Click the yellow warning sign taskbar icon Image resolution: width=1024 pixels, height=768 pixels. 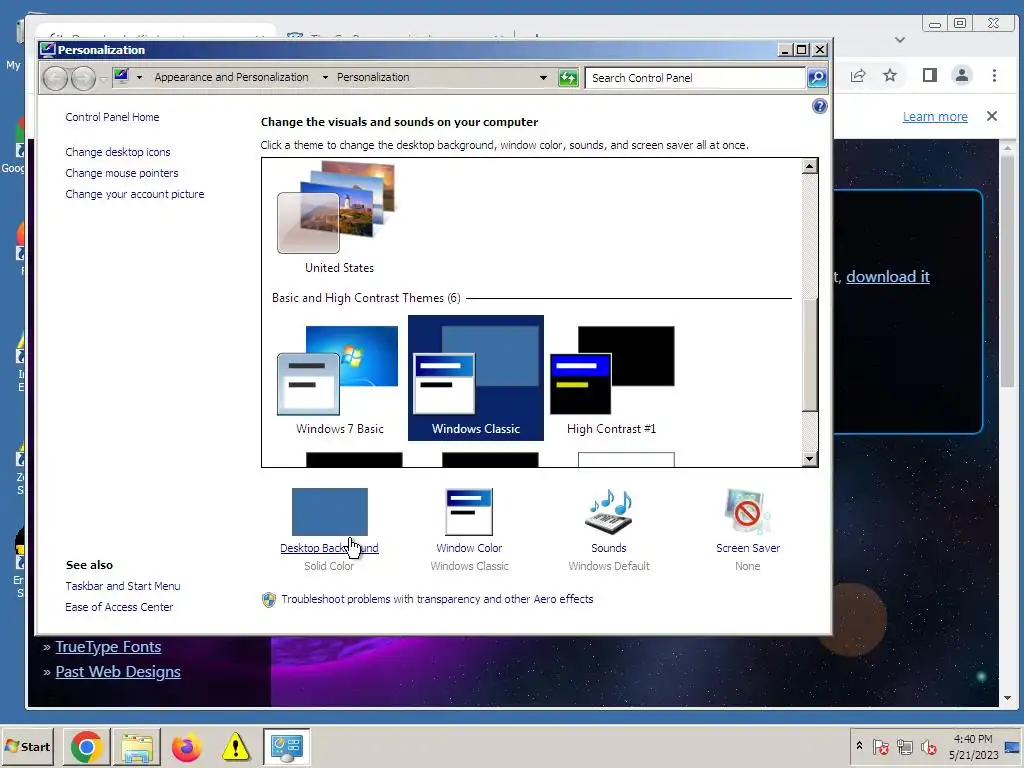(x=236, y=747)
